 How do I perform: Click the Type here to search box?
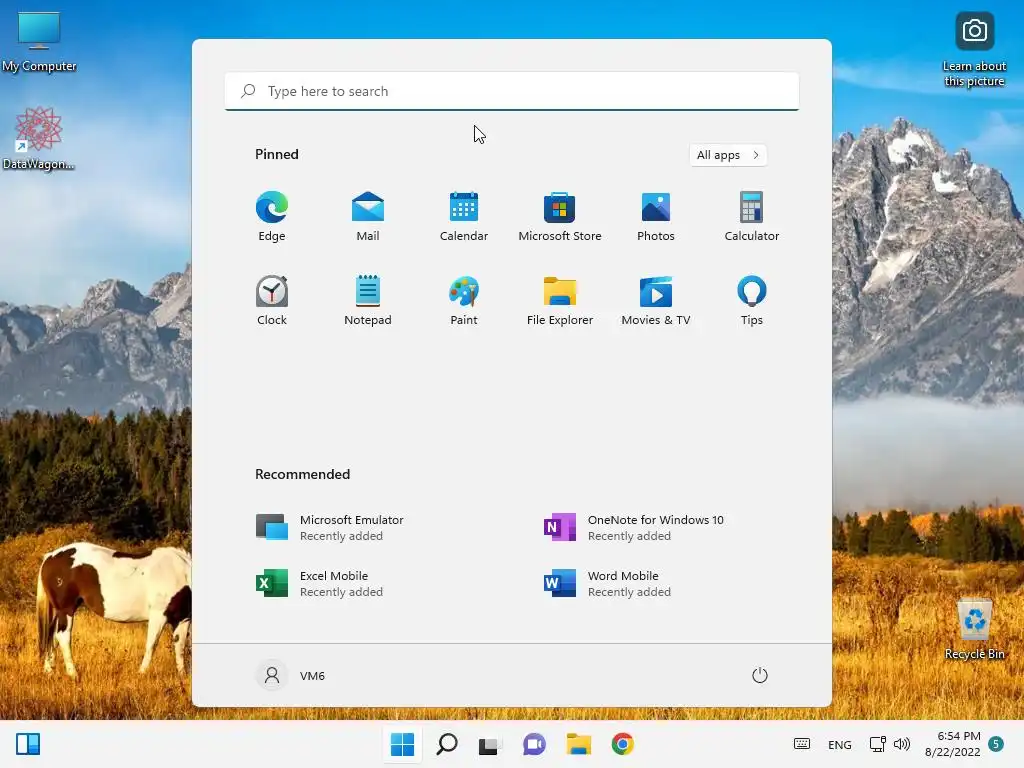(512, 91)
